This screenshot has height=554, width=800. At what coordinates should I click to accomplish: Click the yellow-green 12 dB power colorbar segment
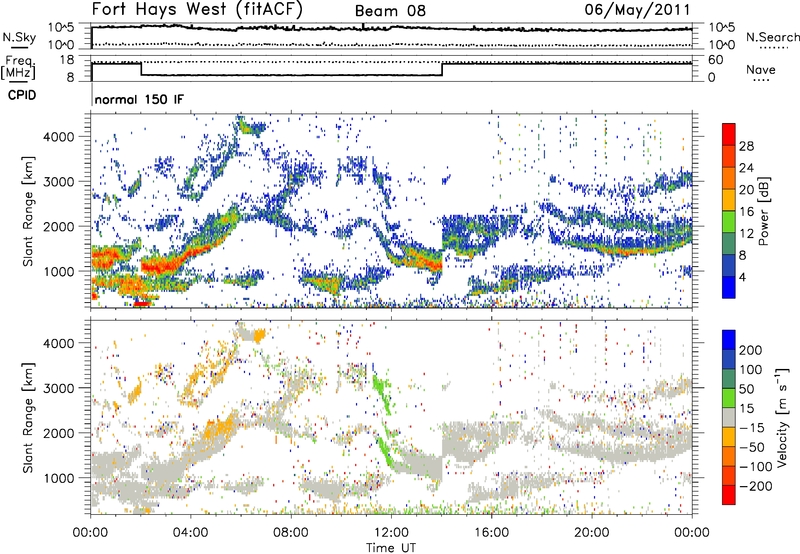point(729,221)
